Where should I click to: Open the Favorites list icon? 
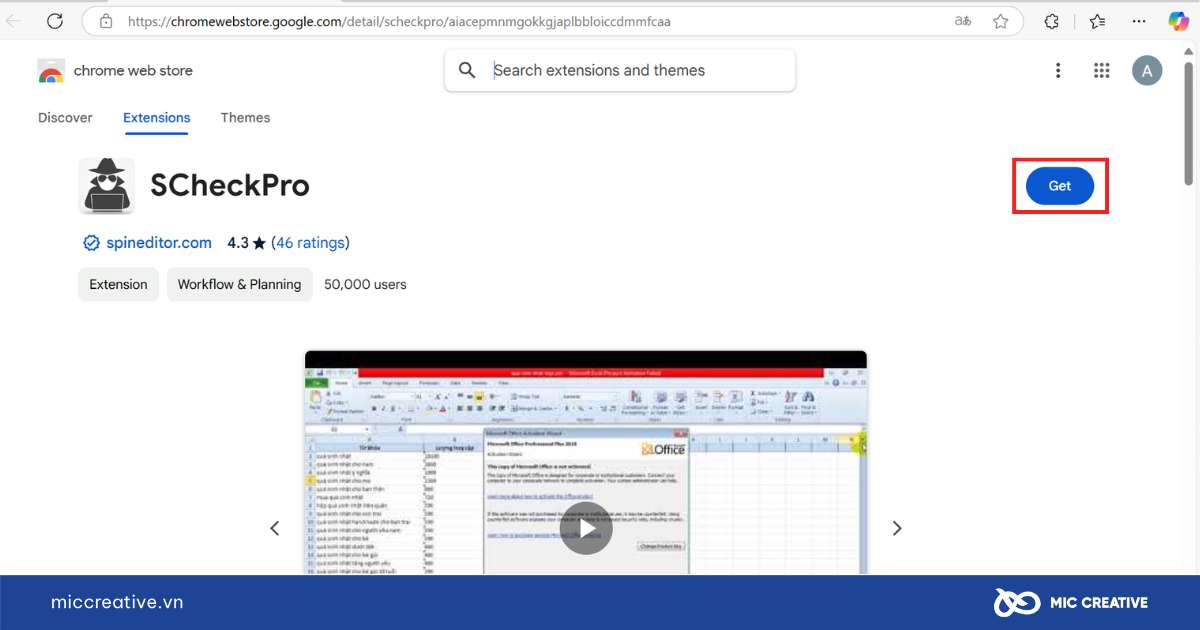[x=1097, y=21]
